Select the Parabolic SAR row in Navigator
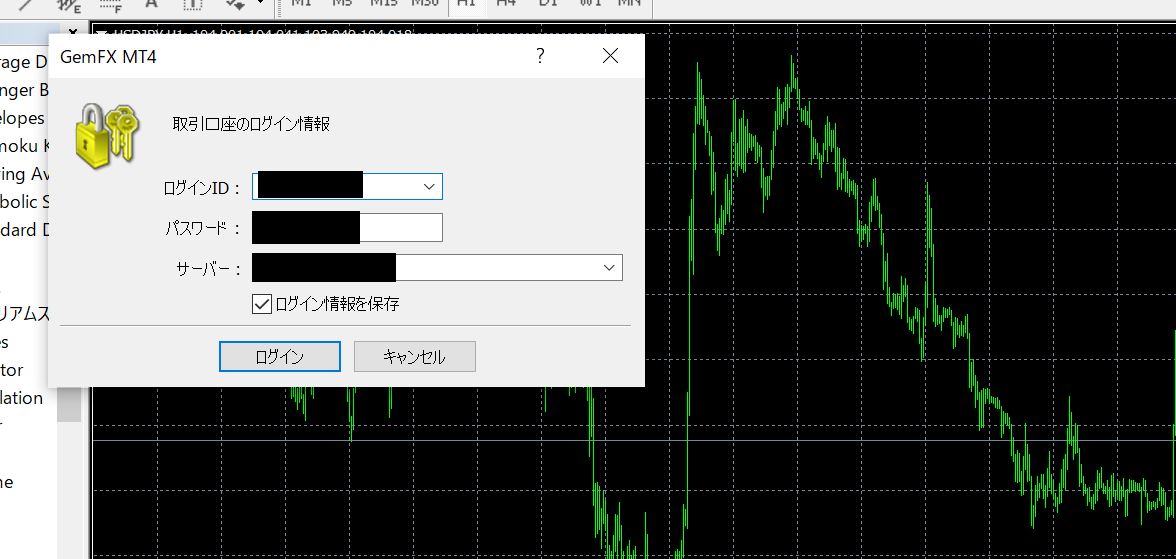The image size is (1176, 559). coord(24,202)
